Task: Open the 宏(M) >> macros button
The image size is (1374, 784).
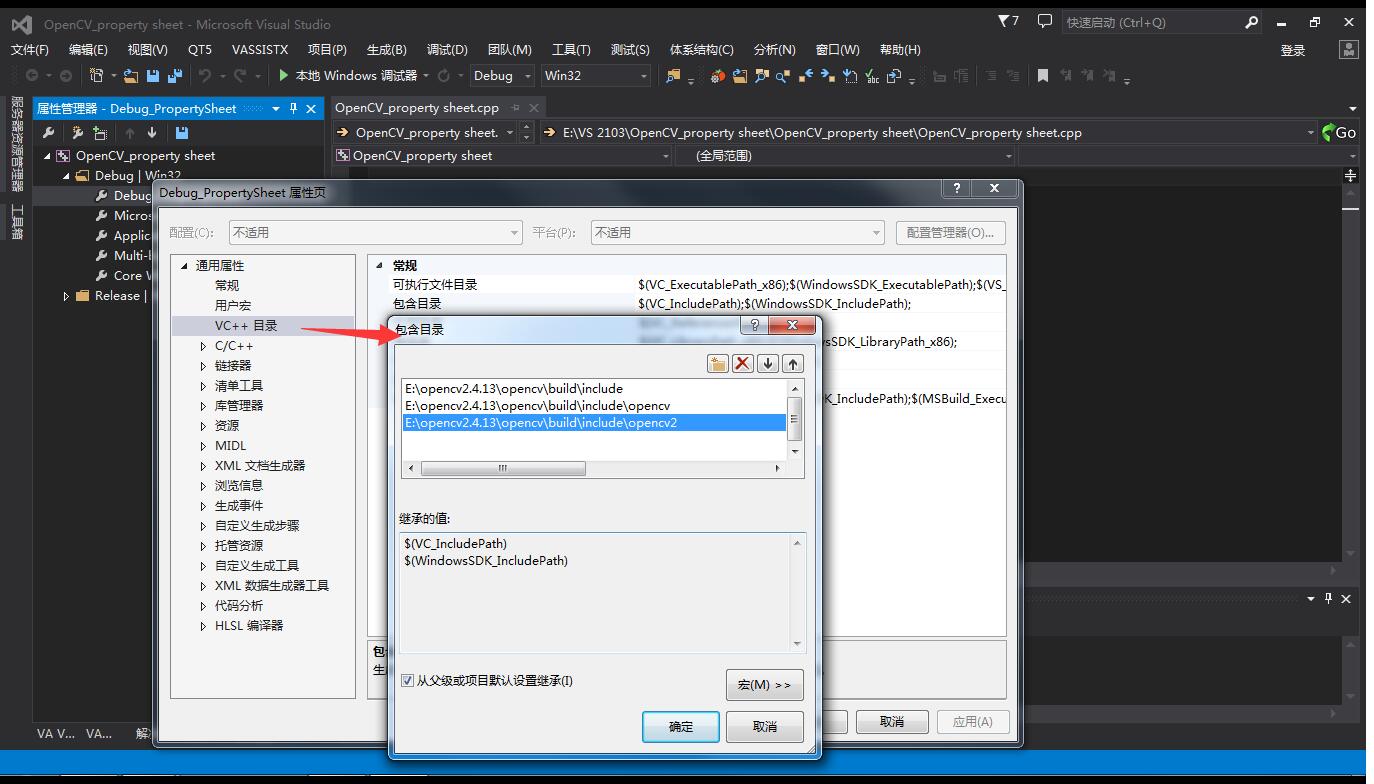Action: pyautogui.click(x=764, y=685)
